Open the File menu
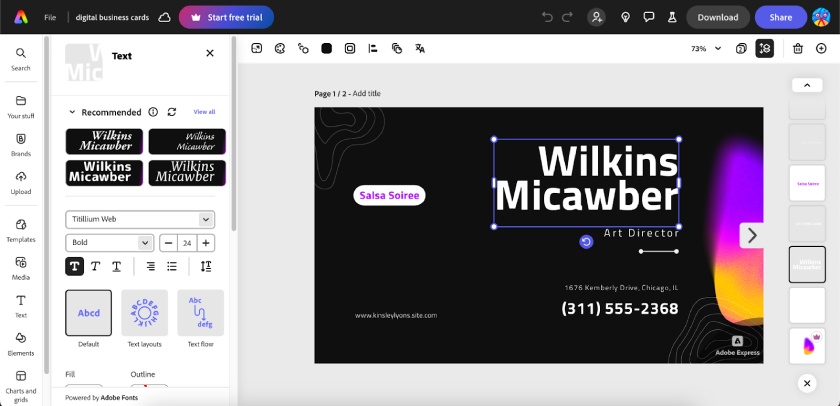 (x=50, y=17)
